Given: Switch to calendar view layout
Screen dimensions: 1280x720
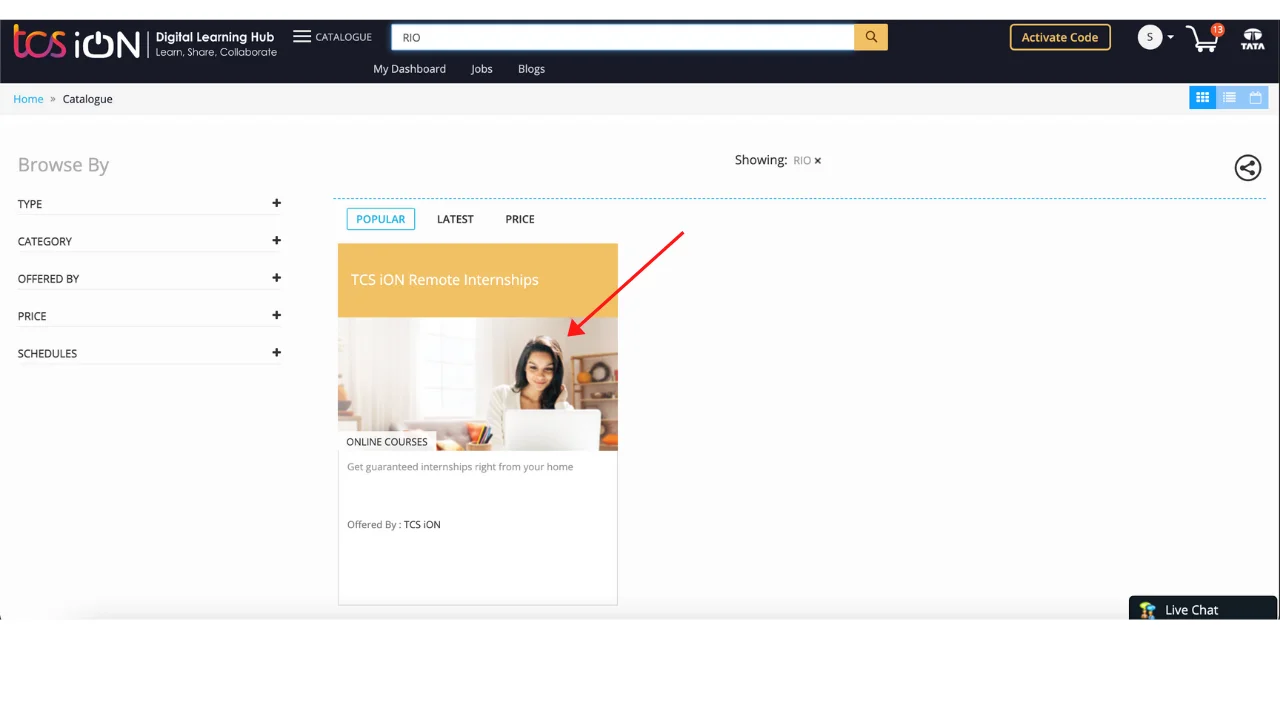Looking at the screenshot, I should [x=1256, y=98].
